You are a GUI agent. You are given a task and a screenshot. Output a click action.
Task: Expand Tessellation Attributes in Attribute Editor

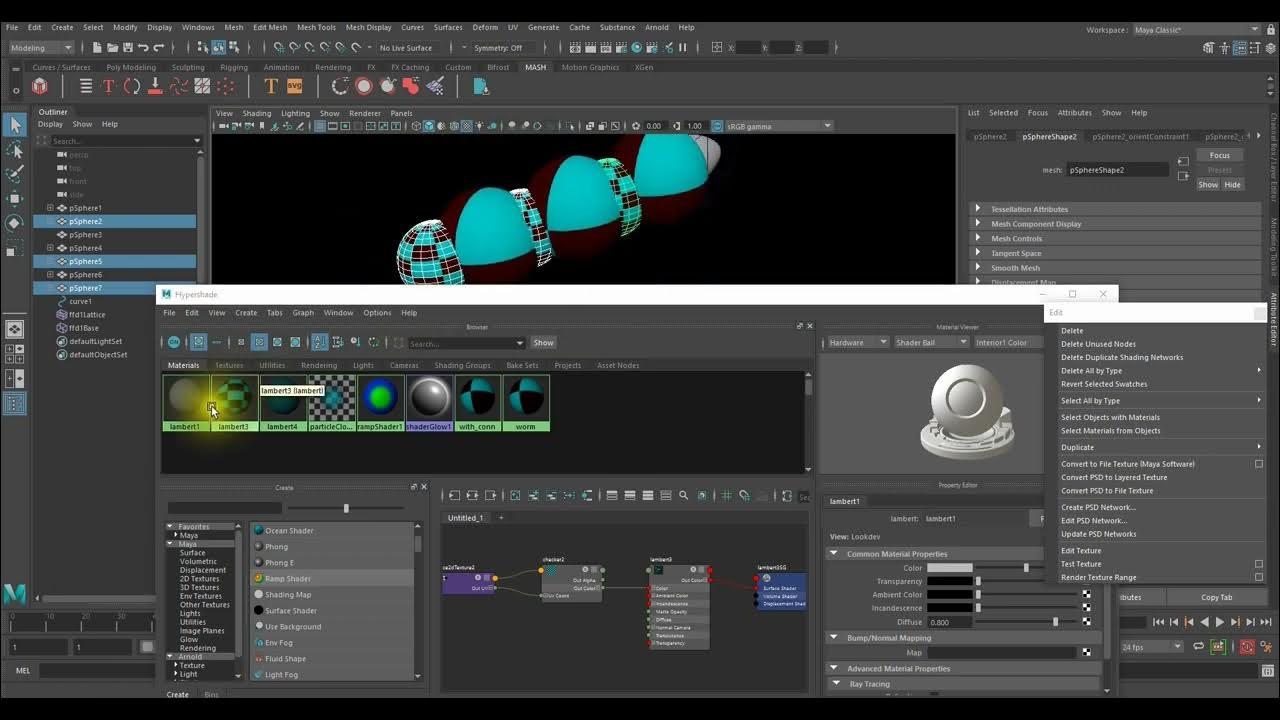pos(978,209)
